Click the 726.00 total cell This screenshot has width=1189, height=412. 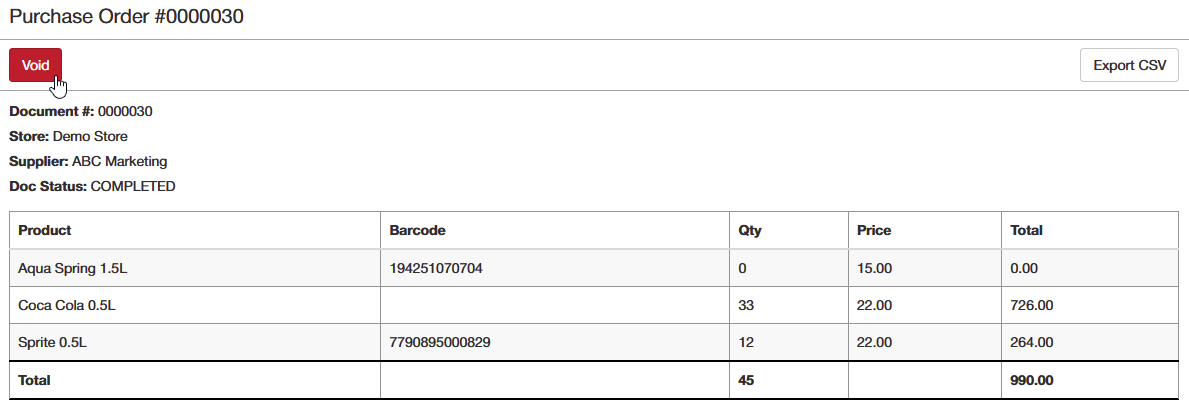[1090, 305]
